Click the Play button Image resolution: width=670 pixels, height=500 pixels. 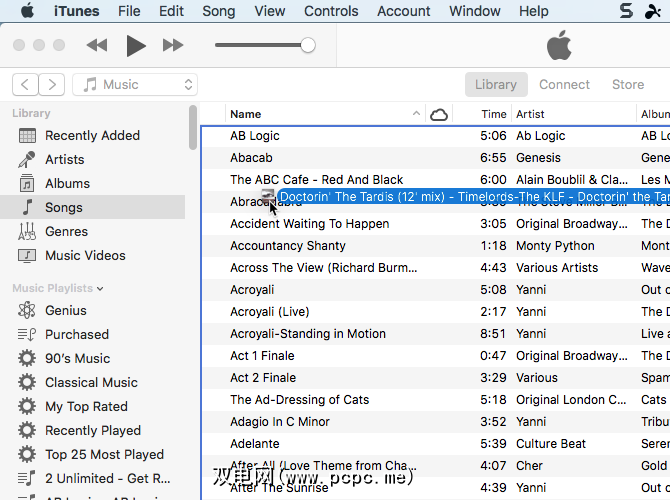[136, 45]
